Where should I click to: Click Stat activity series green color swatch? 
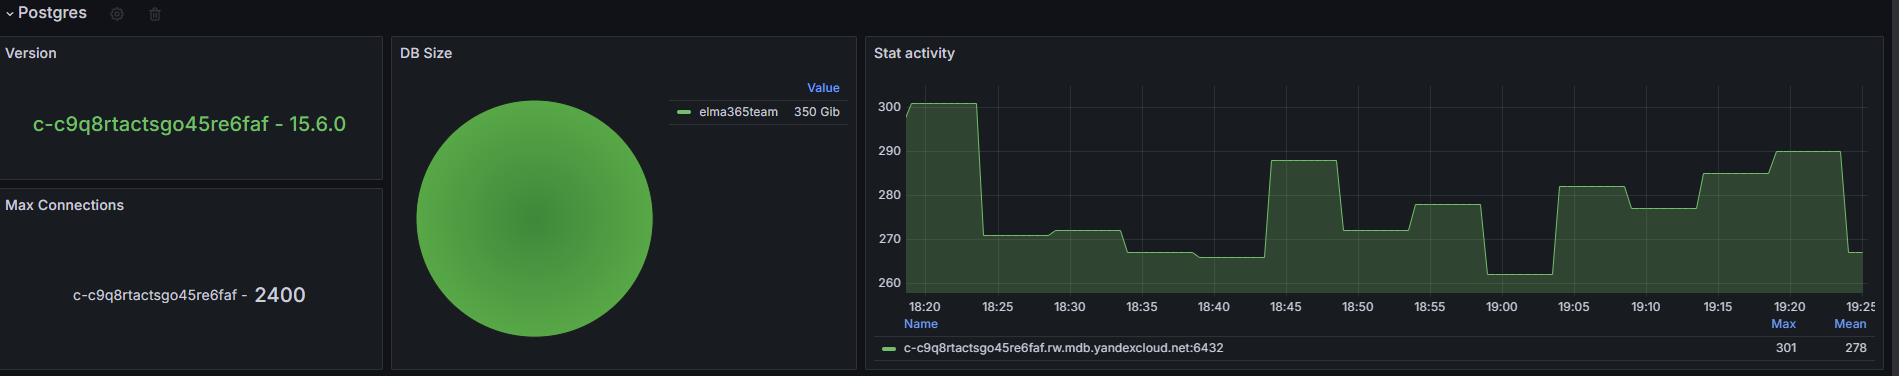[889, 349]
